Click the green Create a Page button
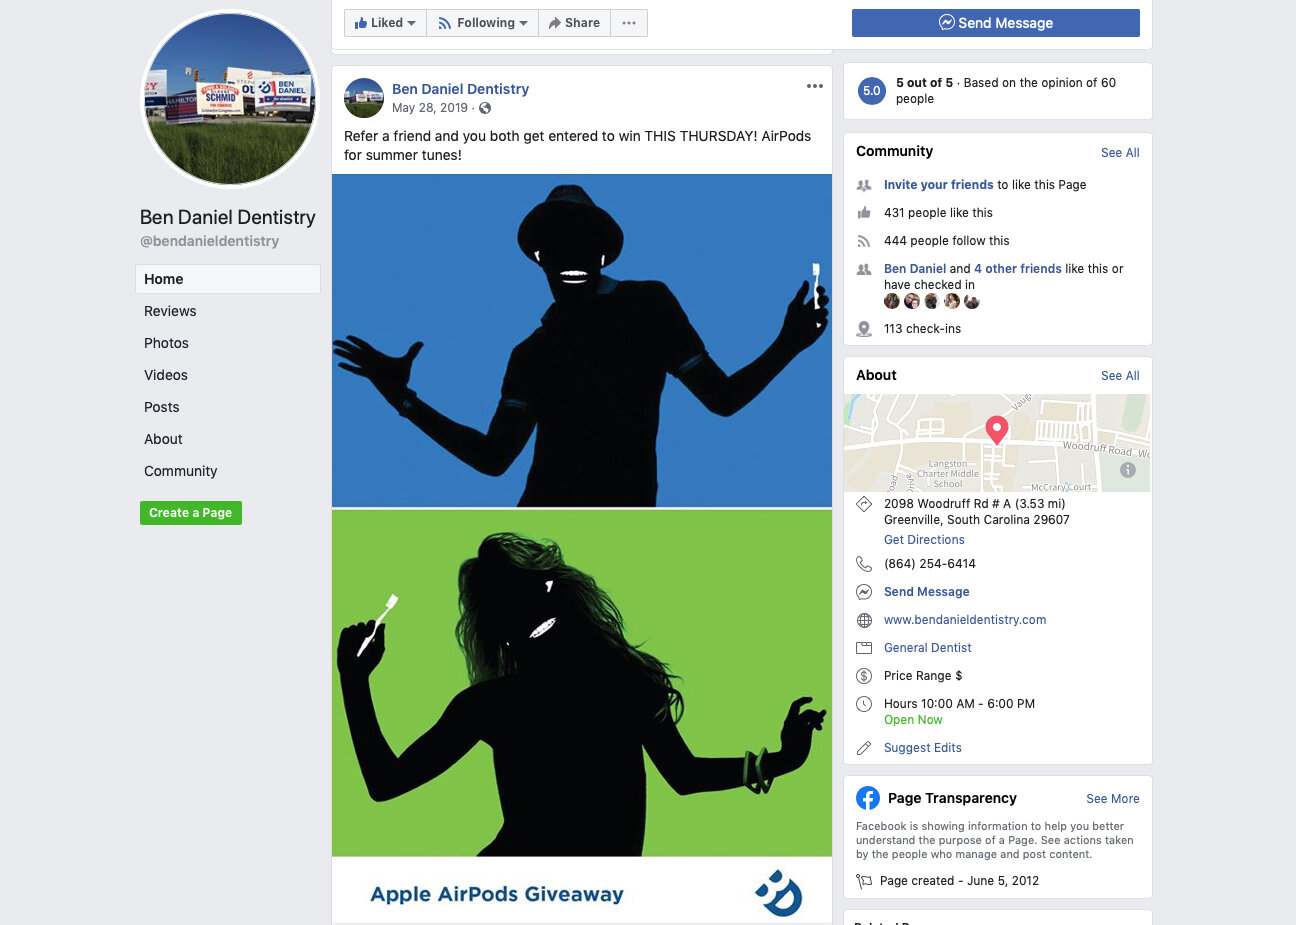 click(x=191, y=513)
